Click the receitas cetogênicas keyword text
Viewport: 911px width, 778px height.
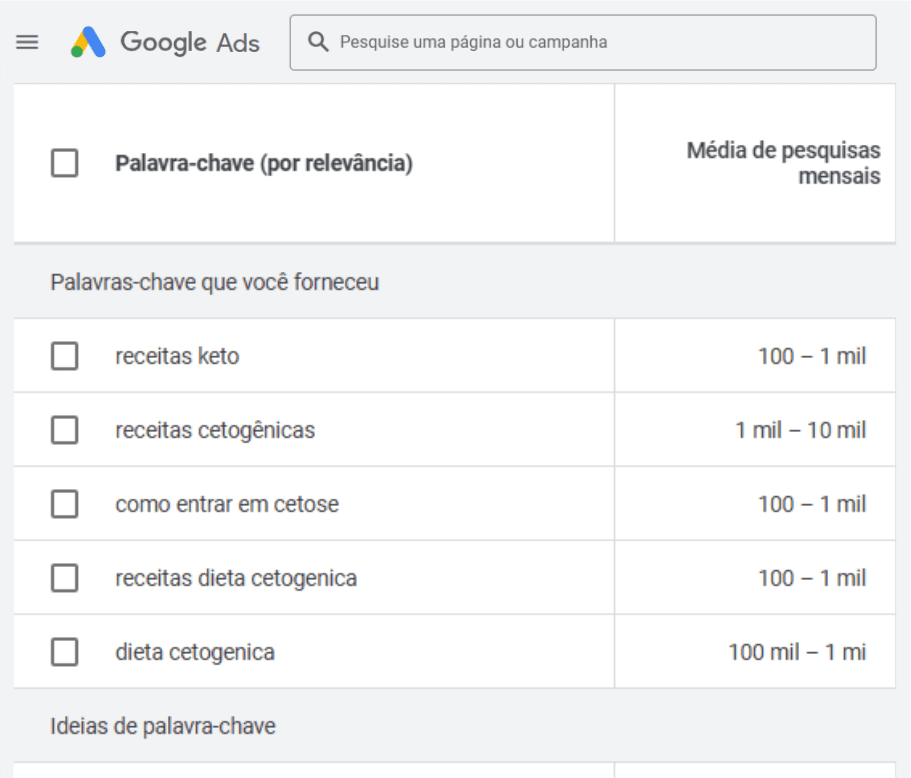215,430
